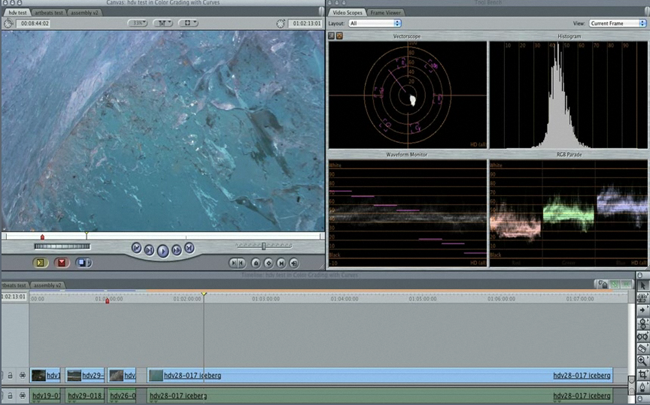
Task: Toggle lock on video track V1
Action: (10, 376)
